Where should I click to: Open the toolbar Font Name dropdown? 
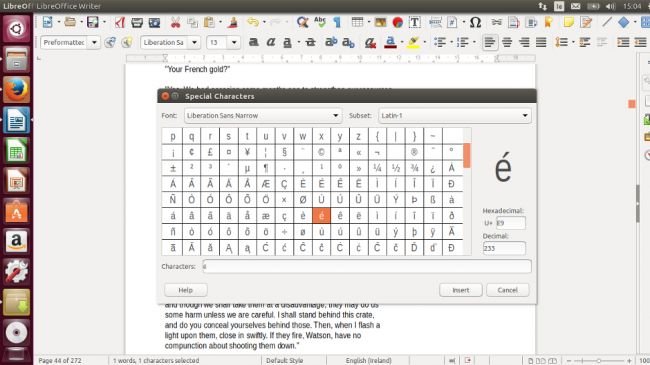coord(194,42)
